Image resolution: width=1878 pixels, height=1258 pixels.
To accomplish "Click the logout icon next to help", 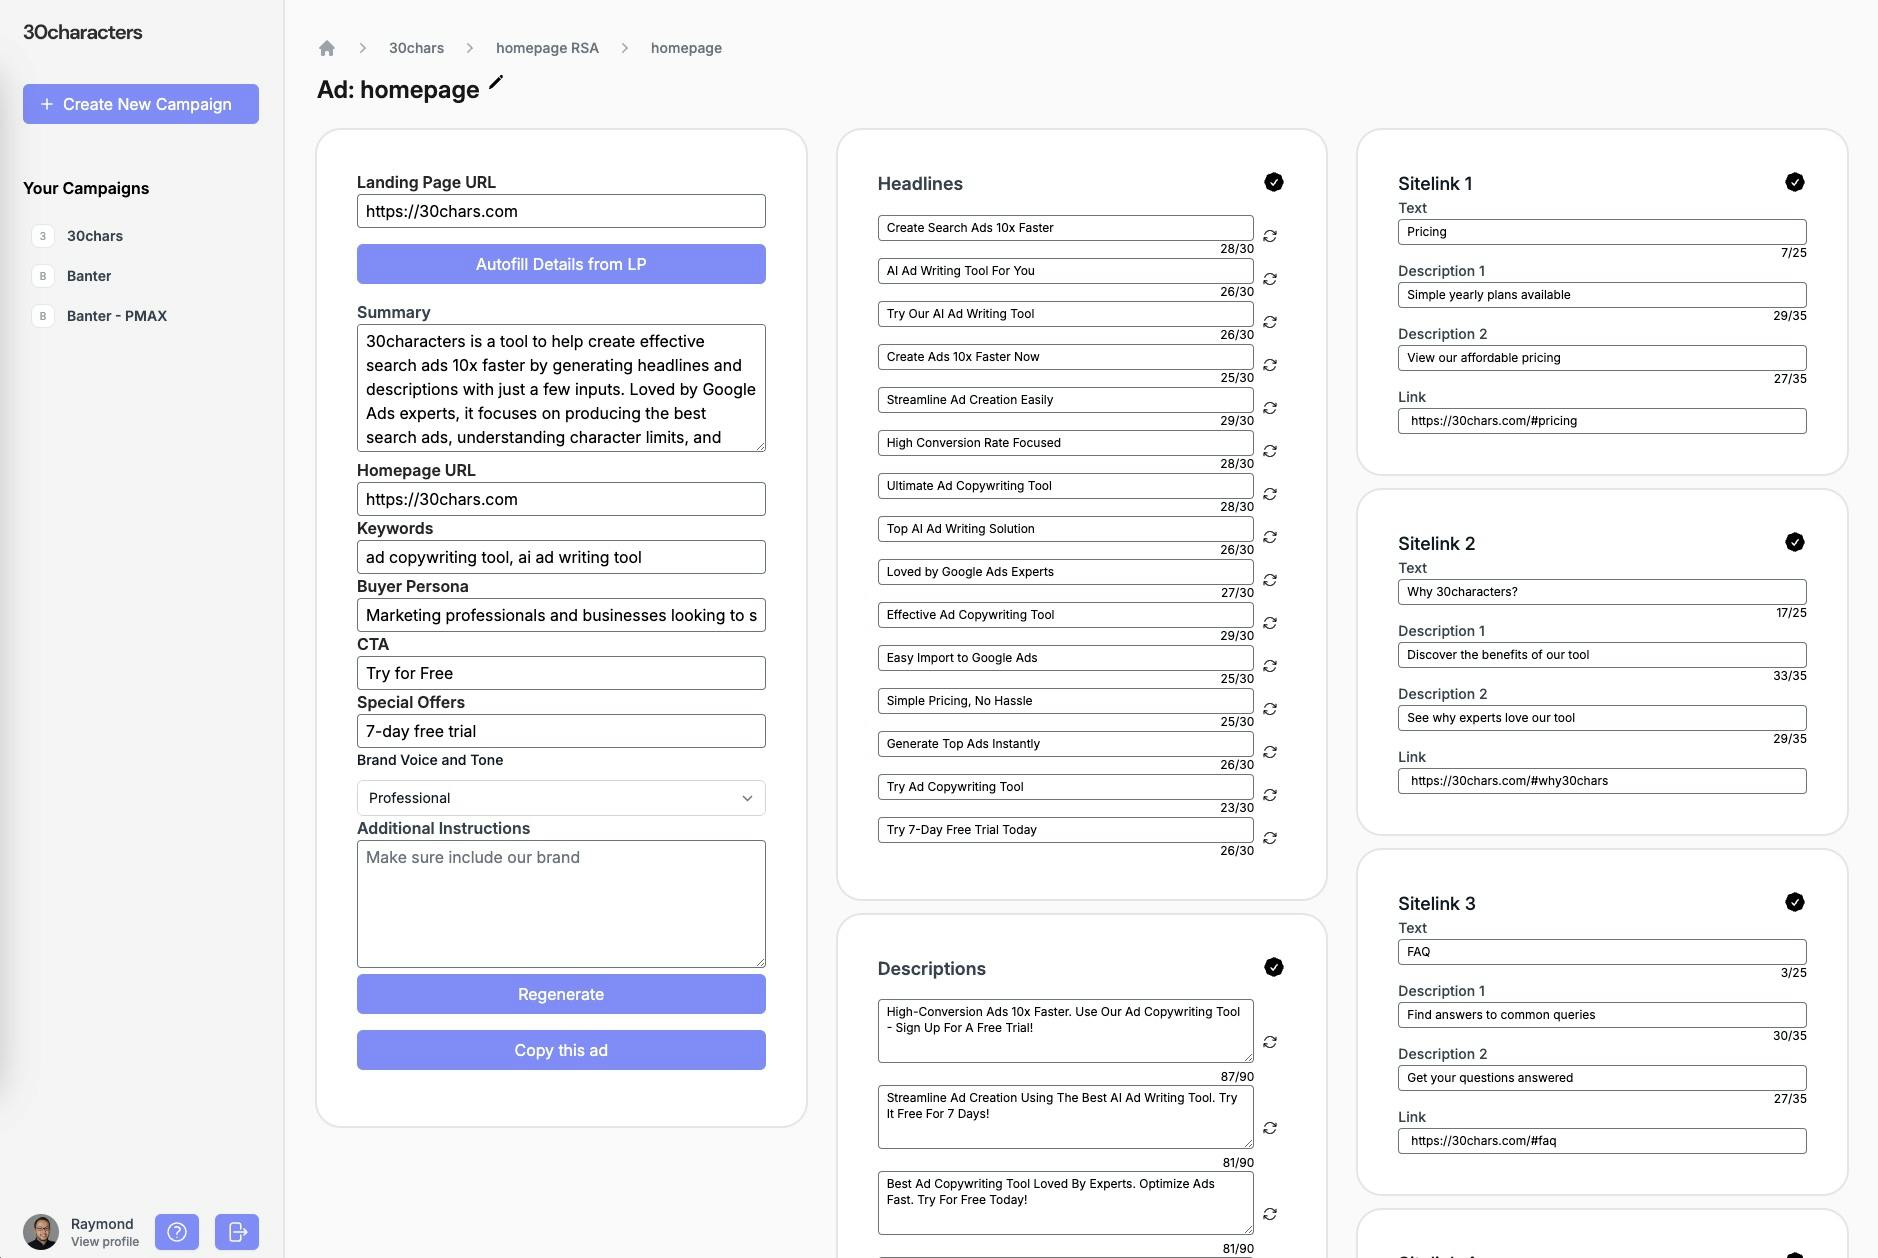I will 237,1232.
